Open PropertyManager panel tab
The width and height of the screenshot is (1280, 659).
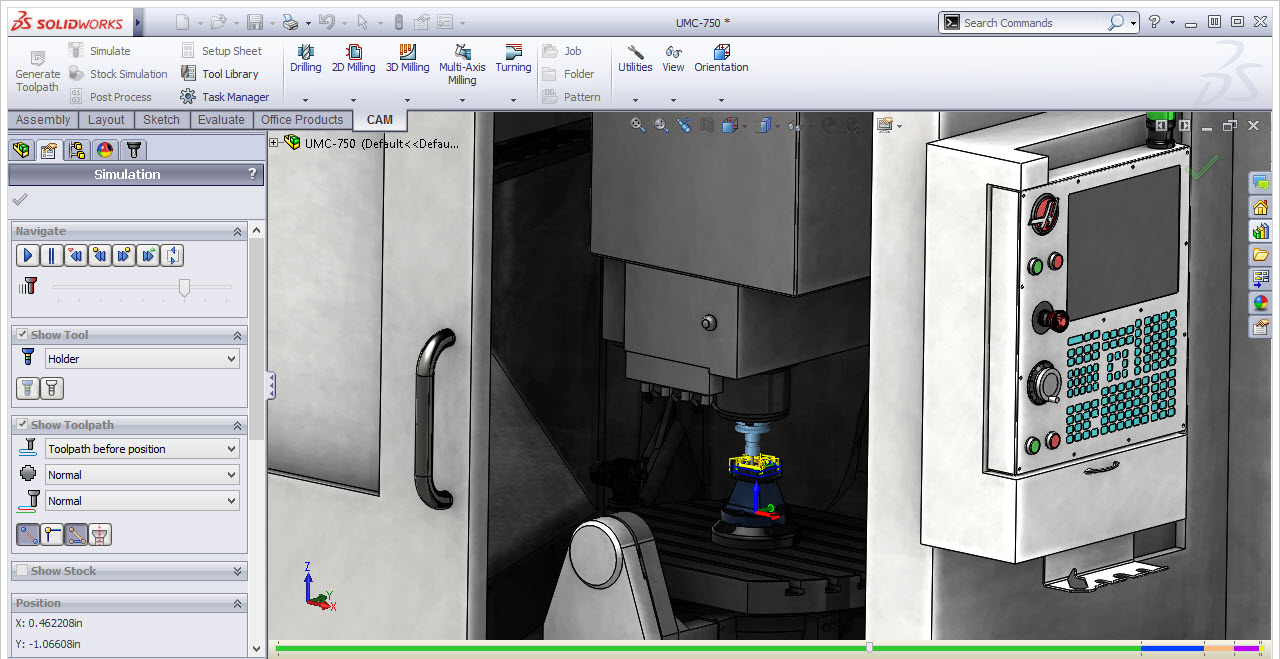tap(48, 150)
